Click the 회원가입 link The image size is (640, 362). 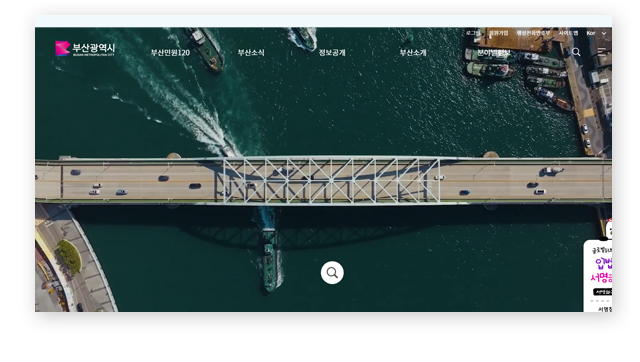[499, 33]
